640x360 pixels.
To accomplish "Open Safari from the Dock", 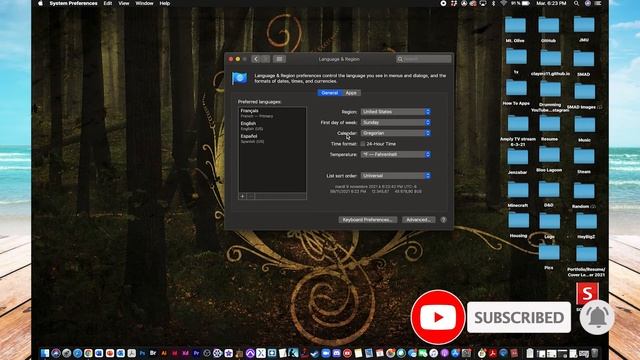I will click(x=77, y=353).
